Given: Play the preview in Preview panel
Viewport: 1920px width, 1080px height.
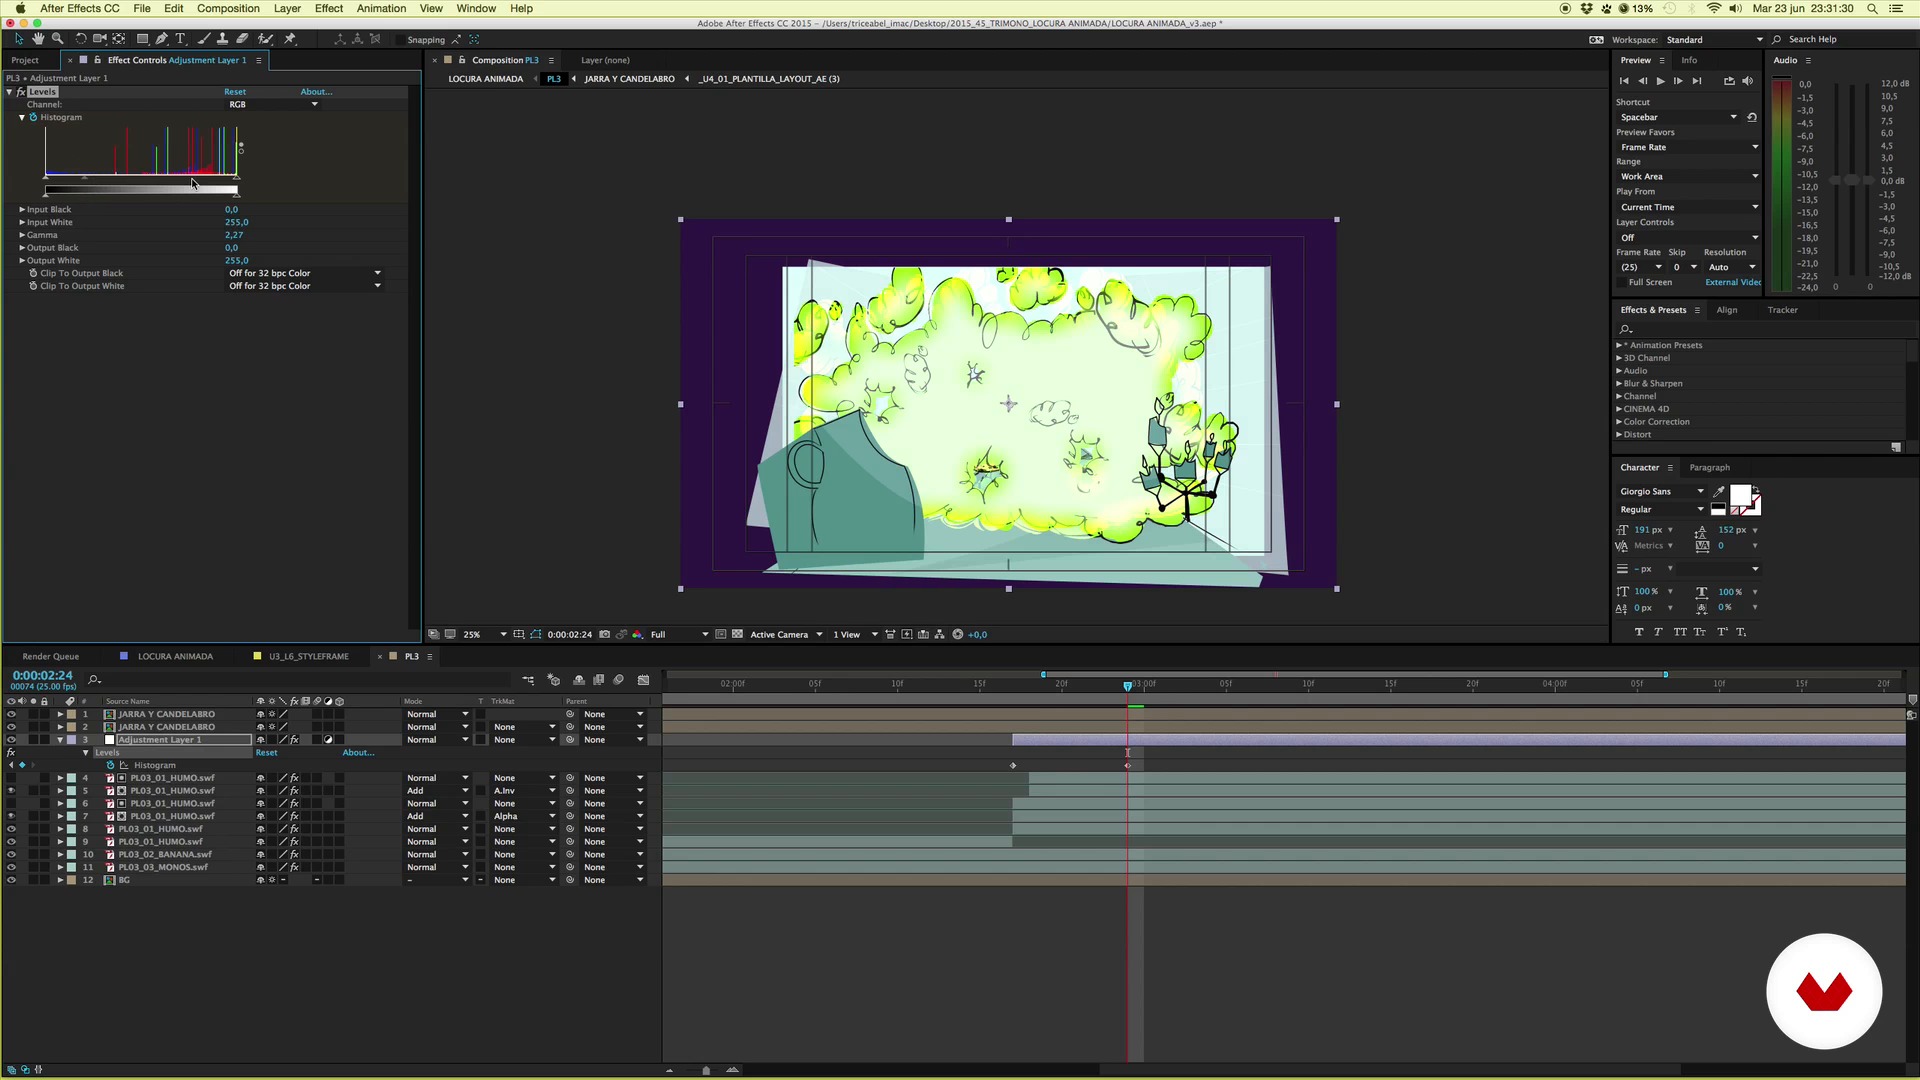Looking at the screenshot, I should (1660, 81).
